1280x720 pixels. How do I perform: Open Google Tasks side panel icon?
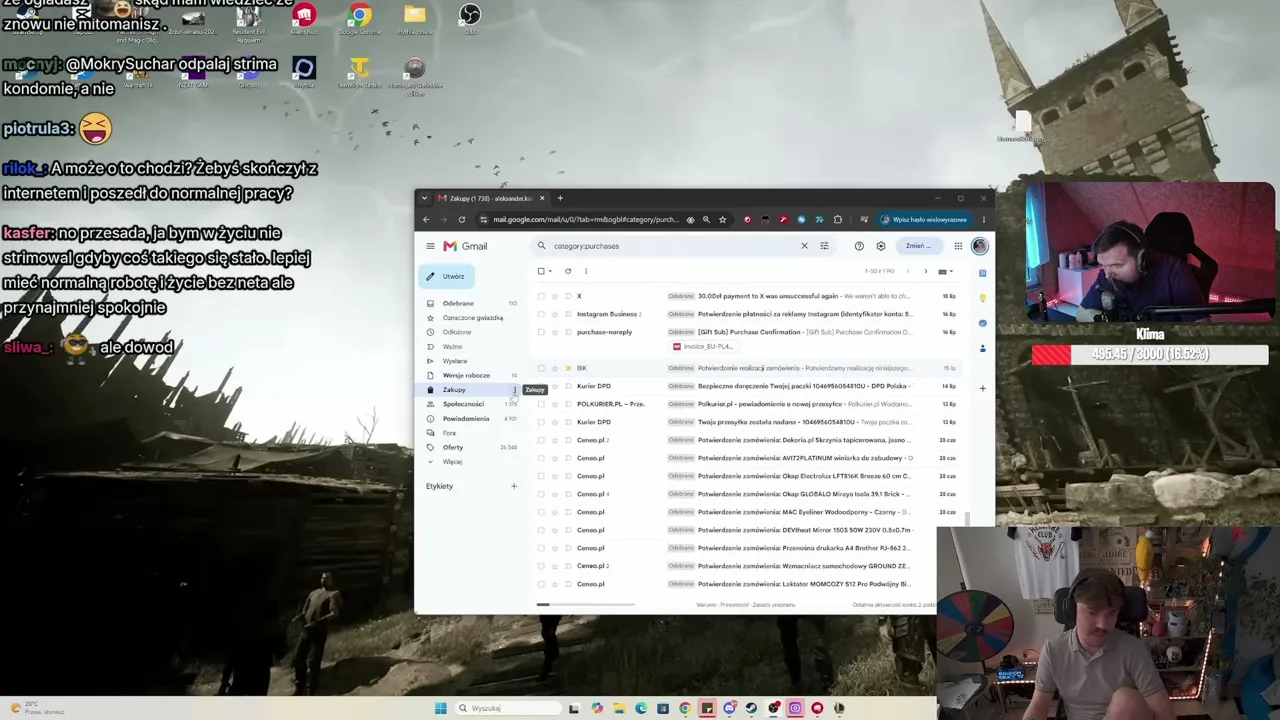pos(983,323)
